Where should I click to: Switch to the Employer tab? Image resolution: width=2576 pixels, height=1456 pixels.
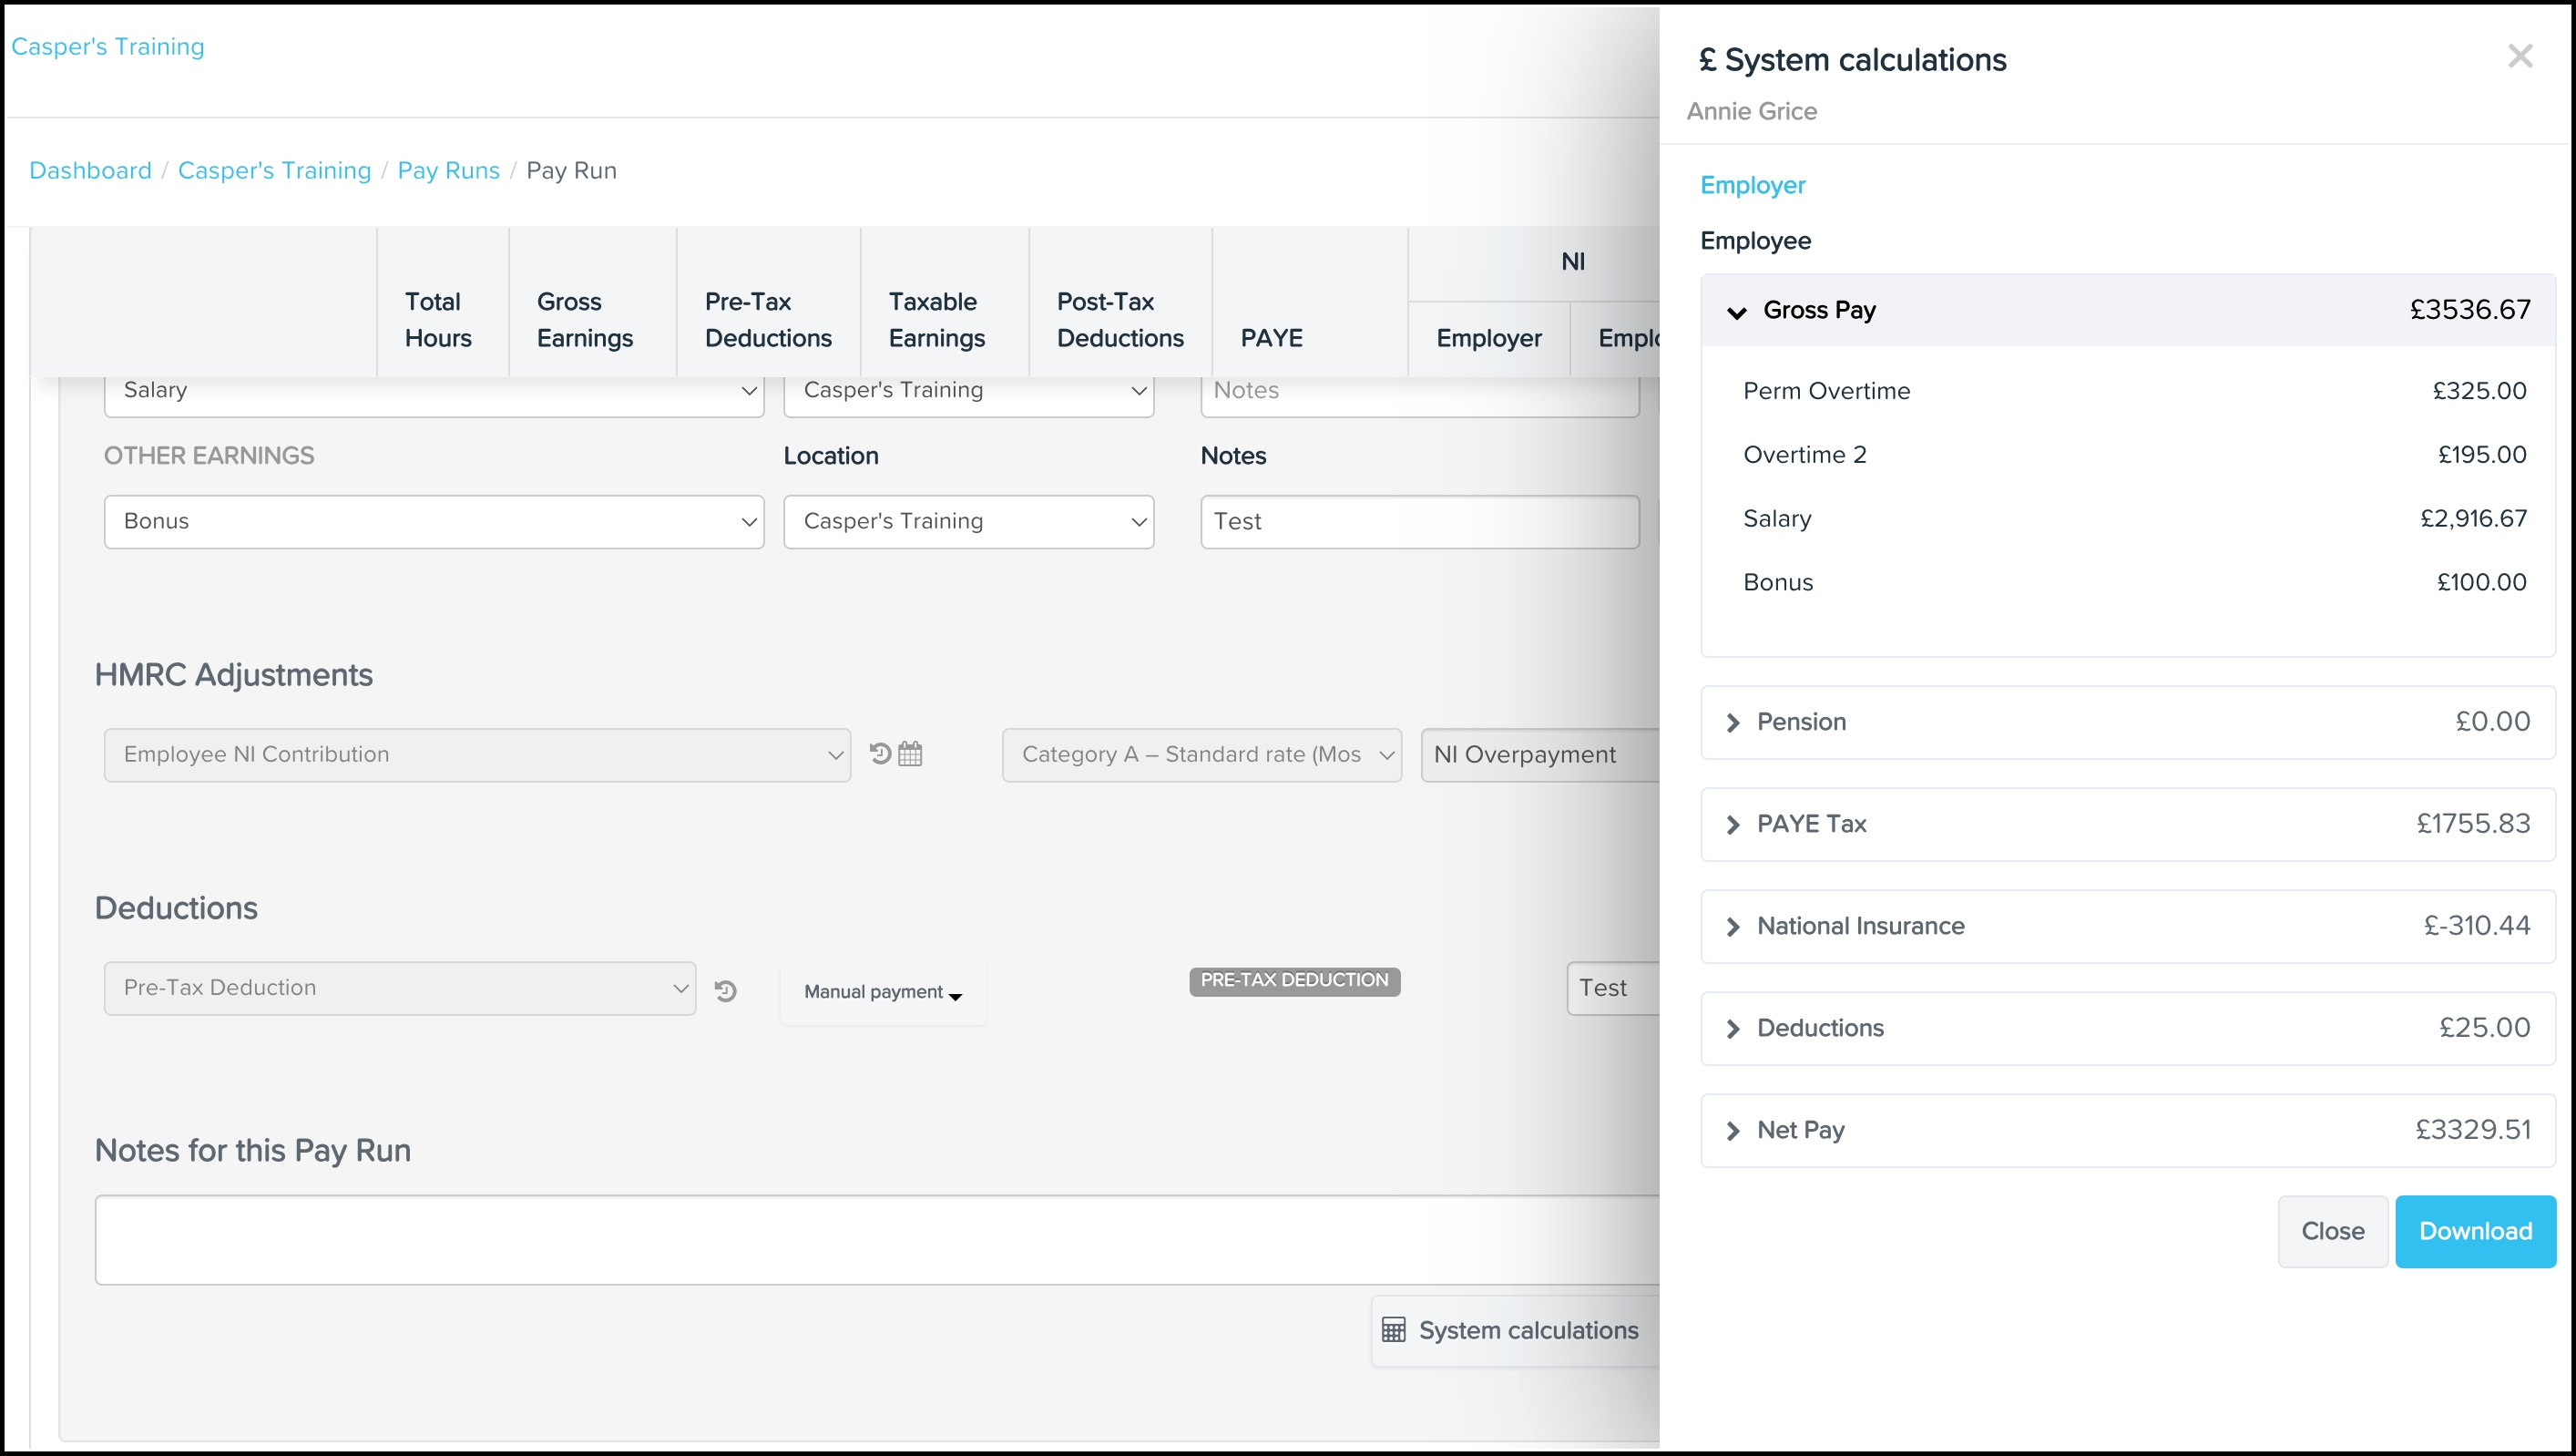pos(1752,185)
